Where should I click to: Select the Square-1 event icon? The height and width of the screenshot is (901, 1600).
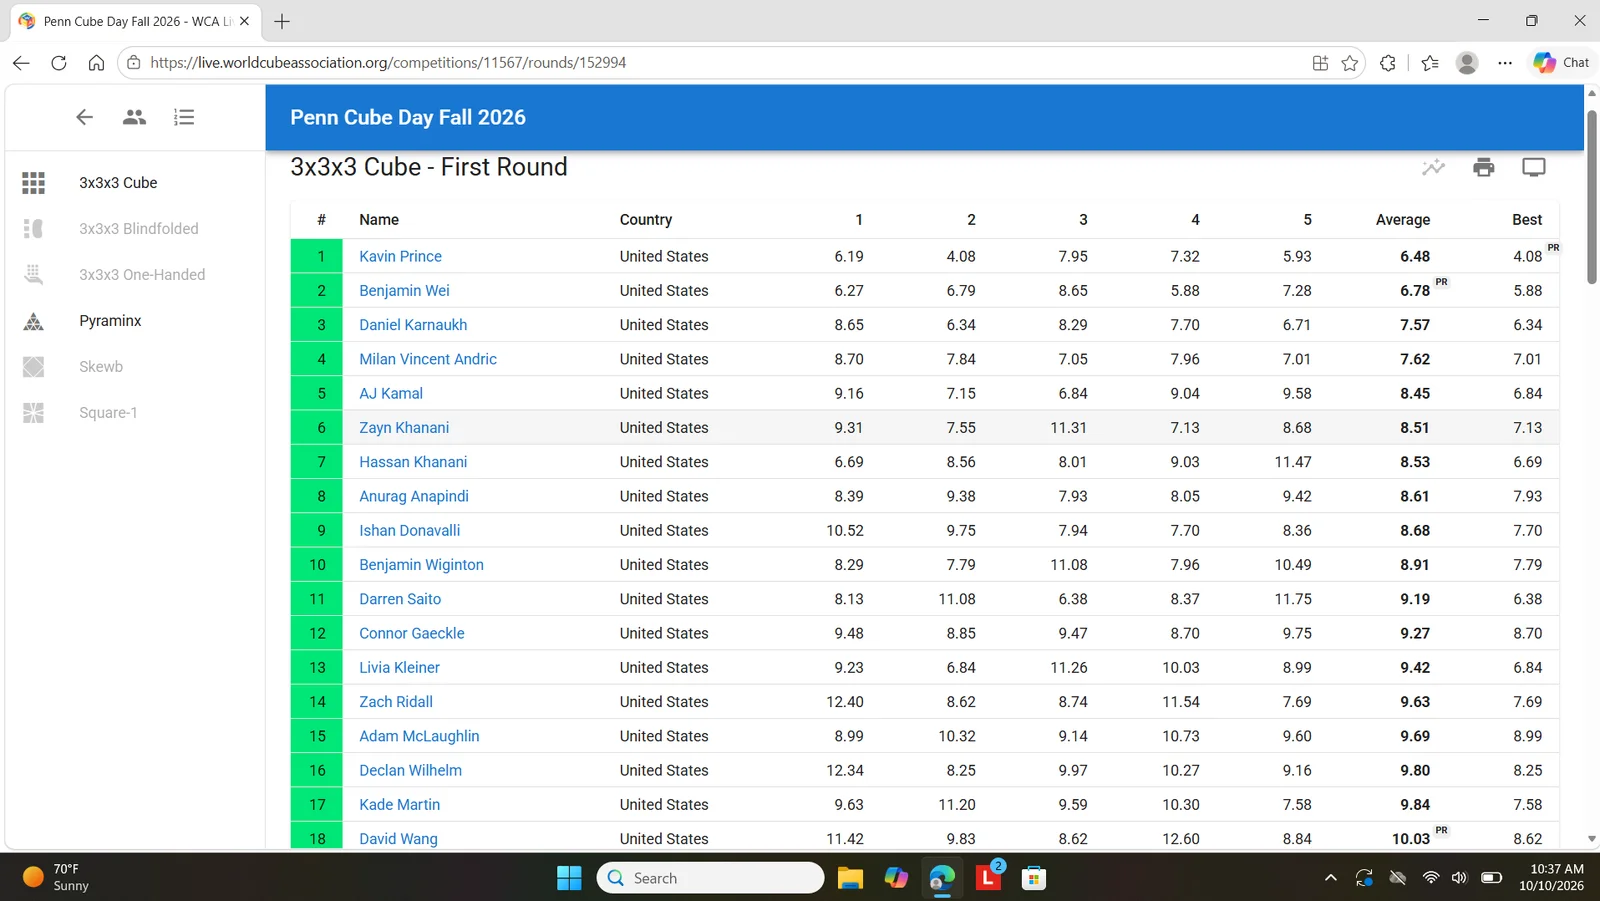(33, 413)
